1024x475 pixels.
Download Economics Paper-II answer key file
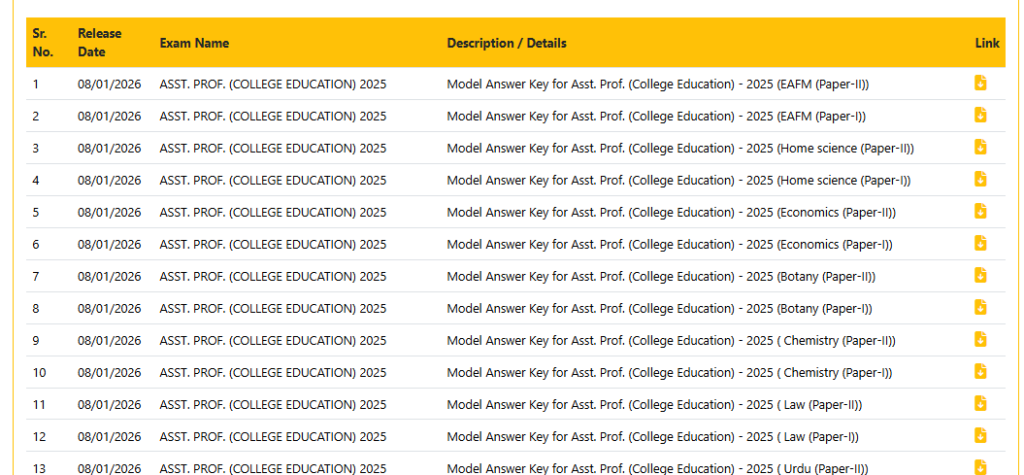980,211
